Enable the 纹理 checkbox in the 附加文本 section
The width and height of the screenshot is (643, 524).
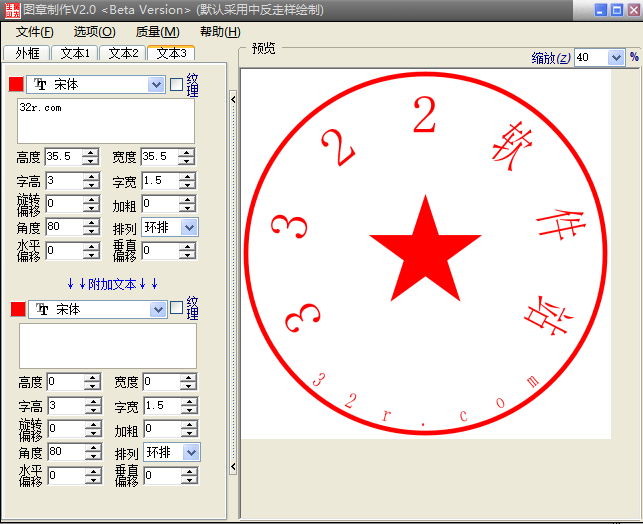177,309
